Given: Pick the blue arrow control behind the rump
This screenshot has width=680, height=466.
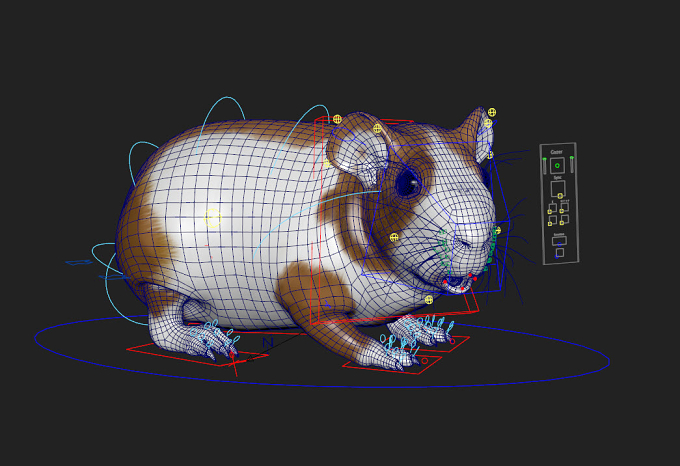Looking at the screenshot, I should point(79,262).
